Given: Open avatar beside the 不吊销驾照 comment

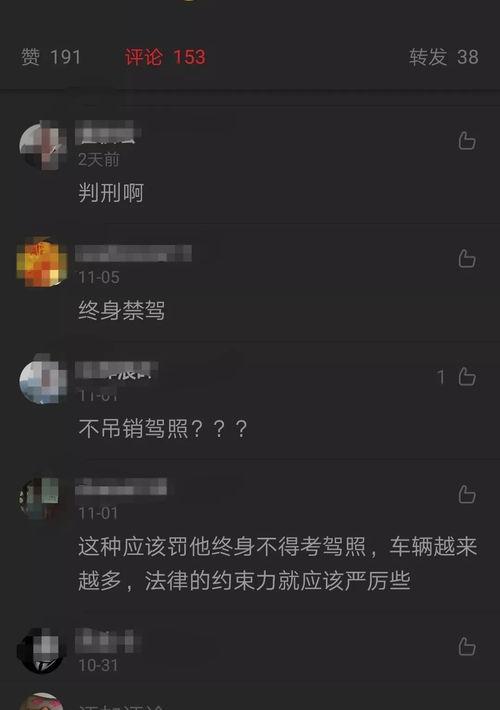Looking at the screenshot, I should [x=42, y=379].
